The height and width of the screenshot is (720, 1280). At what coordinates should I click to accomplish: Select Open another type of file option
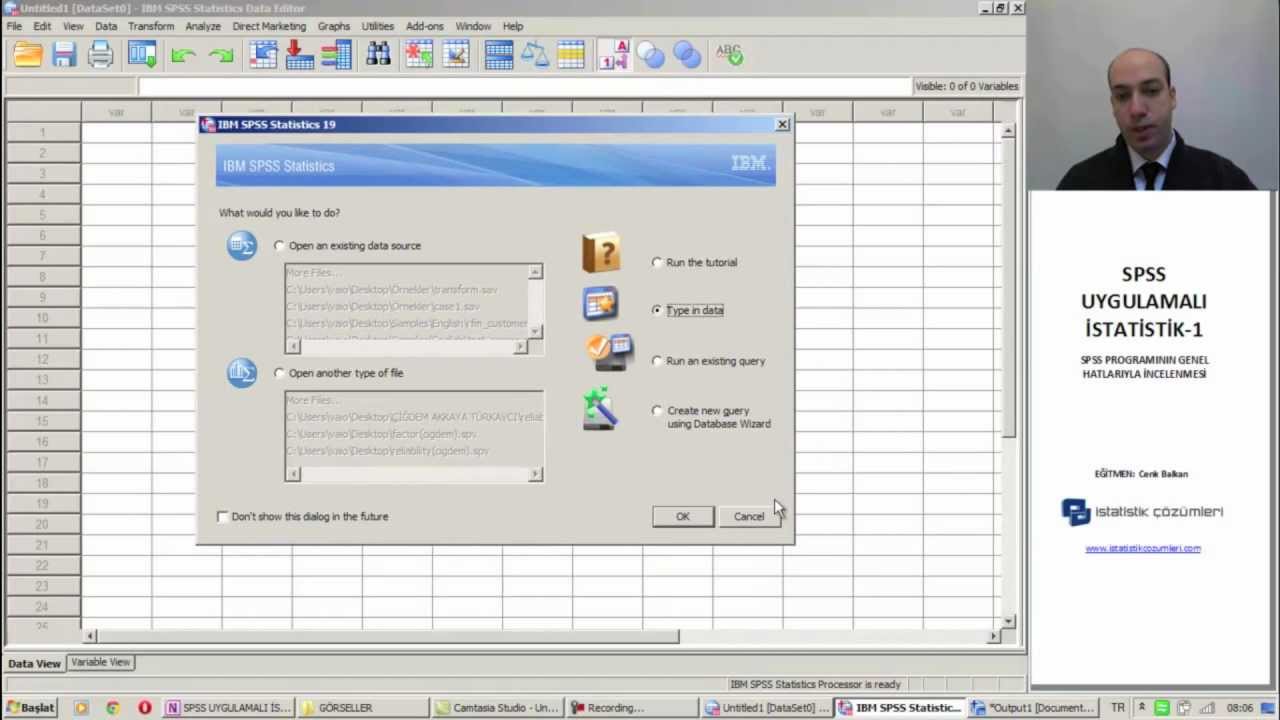tap(280, 373)
